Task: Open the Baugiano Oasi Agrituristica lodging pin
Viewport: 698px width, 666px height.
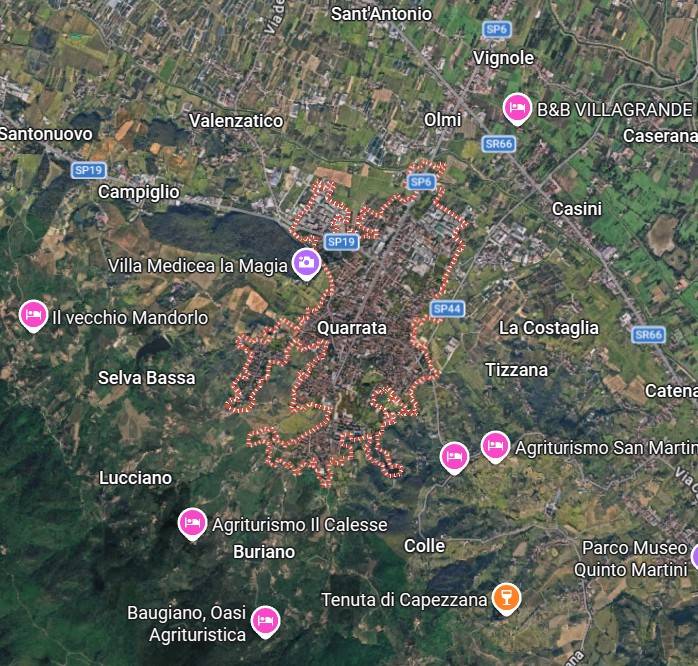Action: (265, 621)
